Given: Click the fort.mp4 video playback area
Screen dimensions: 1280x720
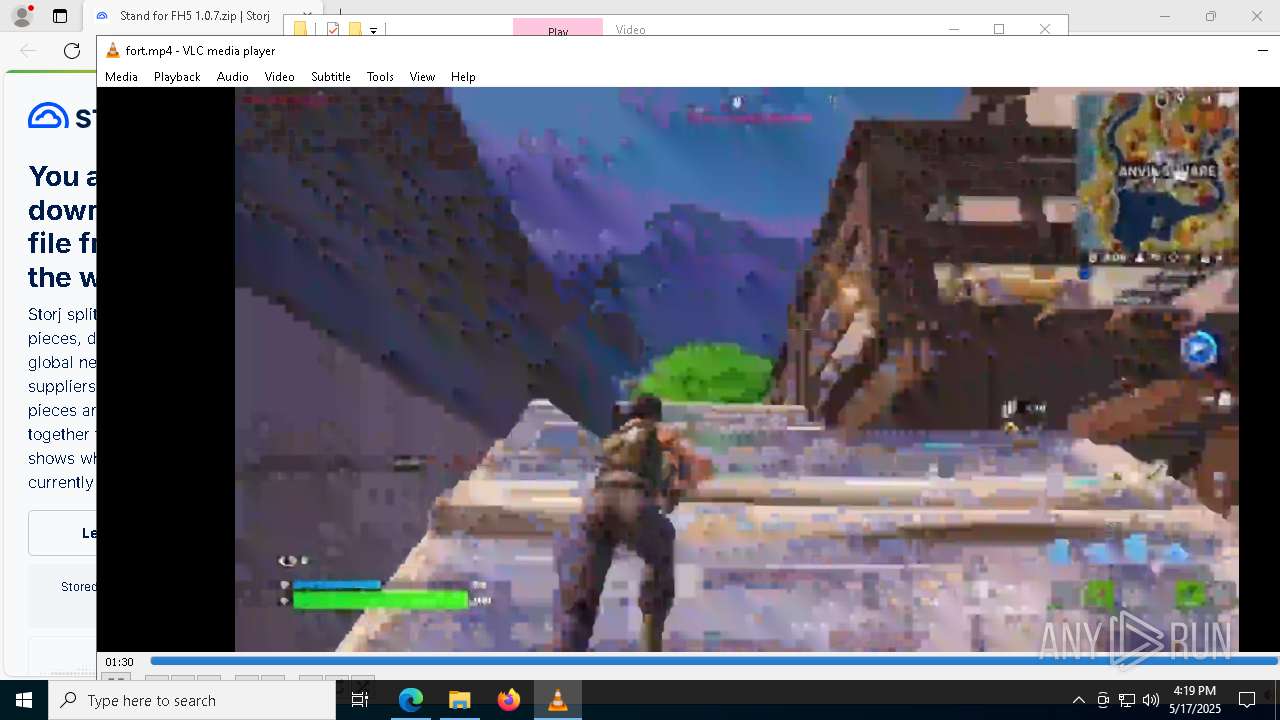Looking at the screenshot, I should [x=736, y=369].
